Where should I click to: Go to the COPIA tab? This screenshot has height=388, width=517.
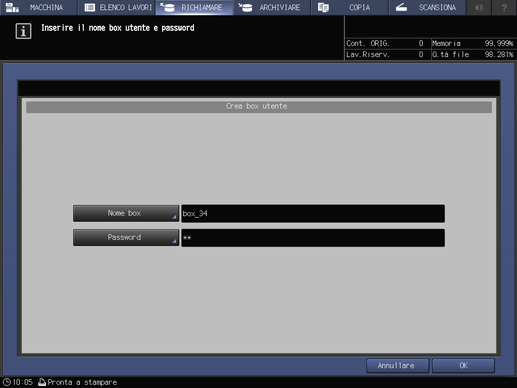350,7
